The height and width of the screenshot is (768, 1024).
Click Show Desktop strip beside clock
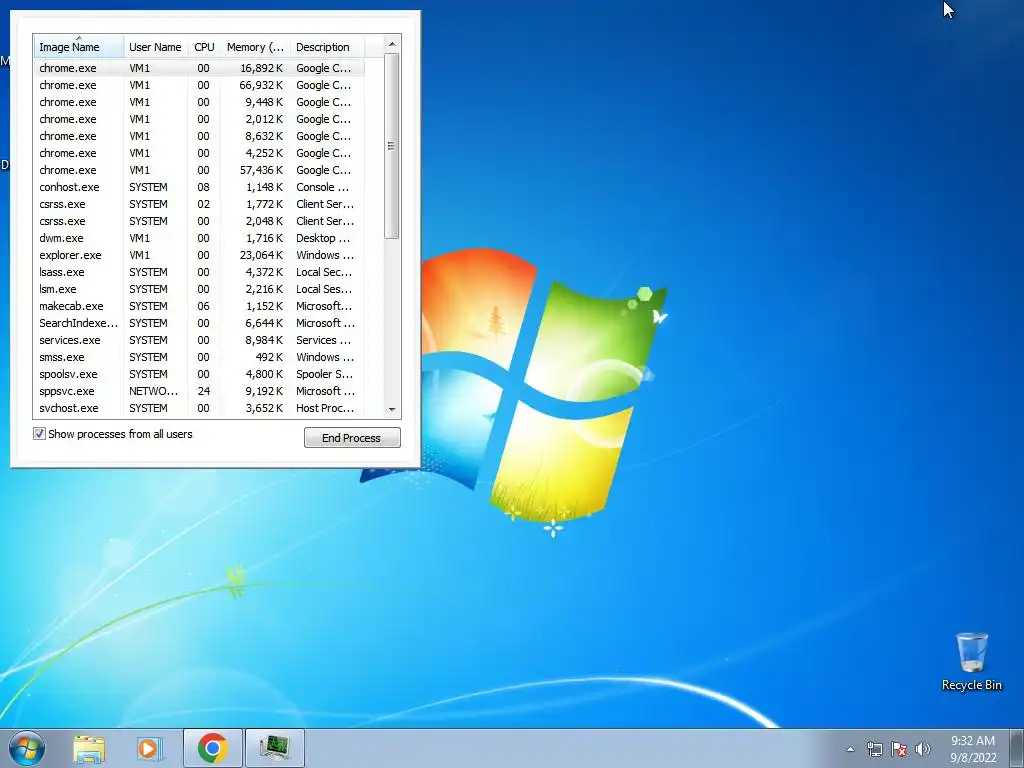click(x=1017, y=748)
